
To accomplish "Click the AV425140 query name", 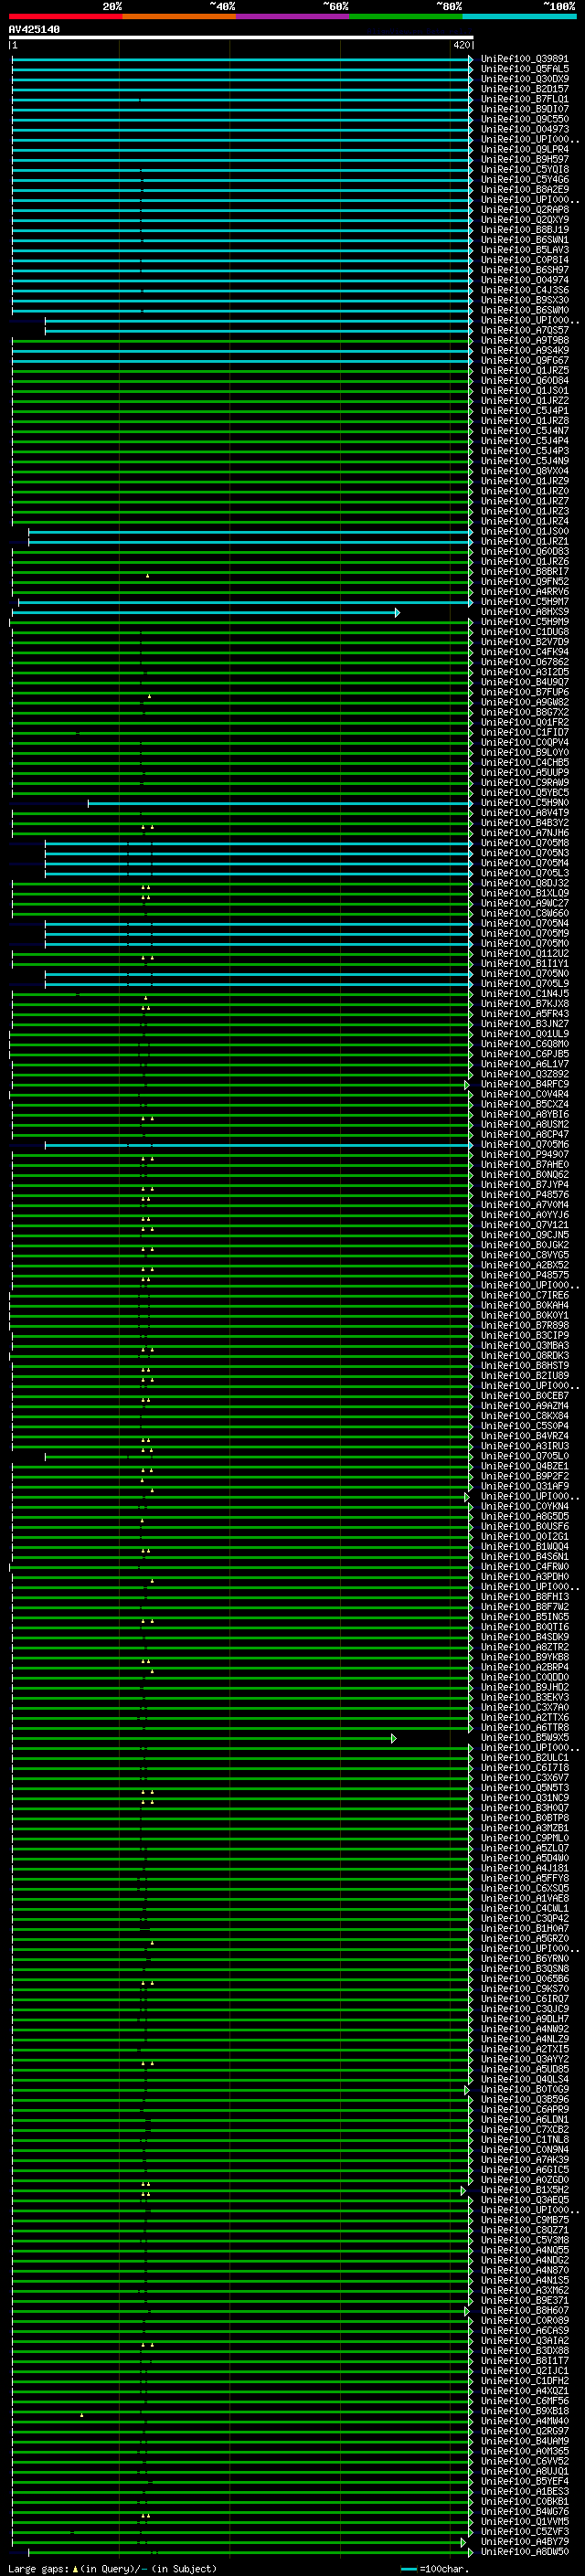I will (x=34, y=30).
